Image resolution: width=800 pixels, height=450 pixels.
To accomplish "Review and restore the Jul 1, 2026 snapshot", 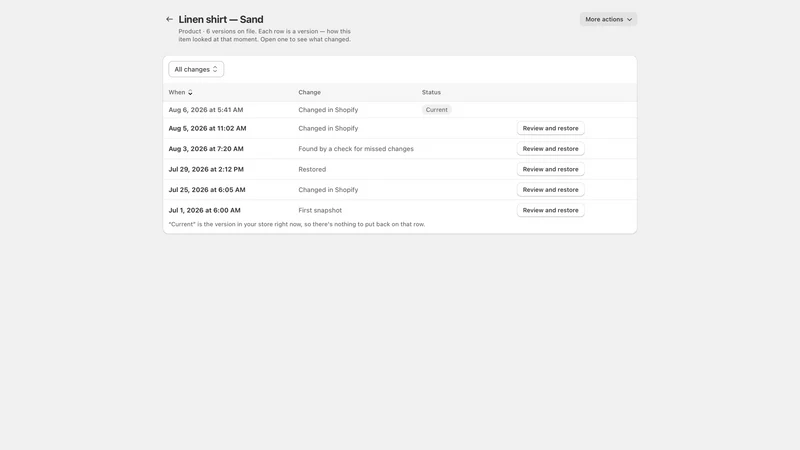I will pyautogui.click(x=551, y=210).
